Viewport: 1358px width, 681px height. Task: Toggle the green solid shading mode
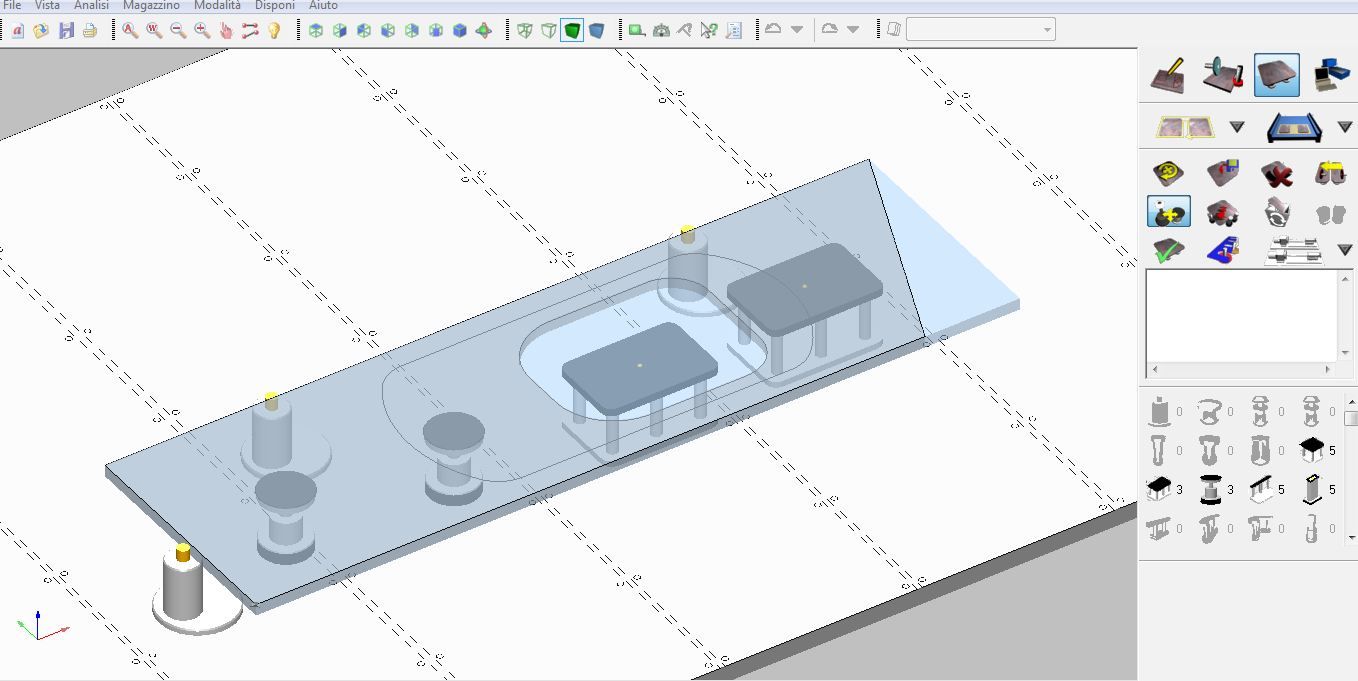(x=572, y=30)
